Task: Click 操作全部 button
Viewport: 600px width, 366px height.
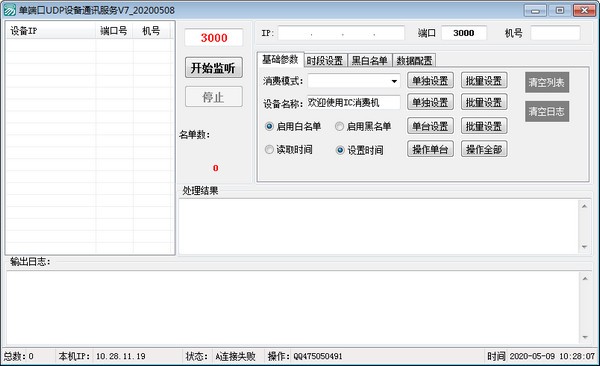Action: pos(484,149)
